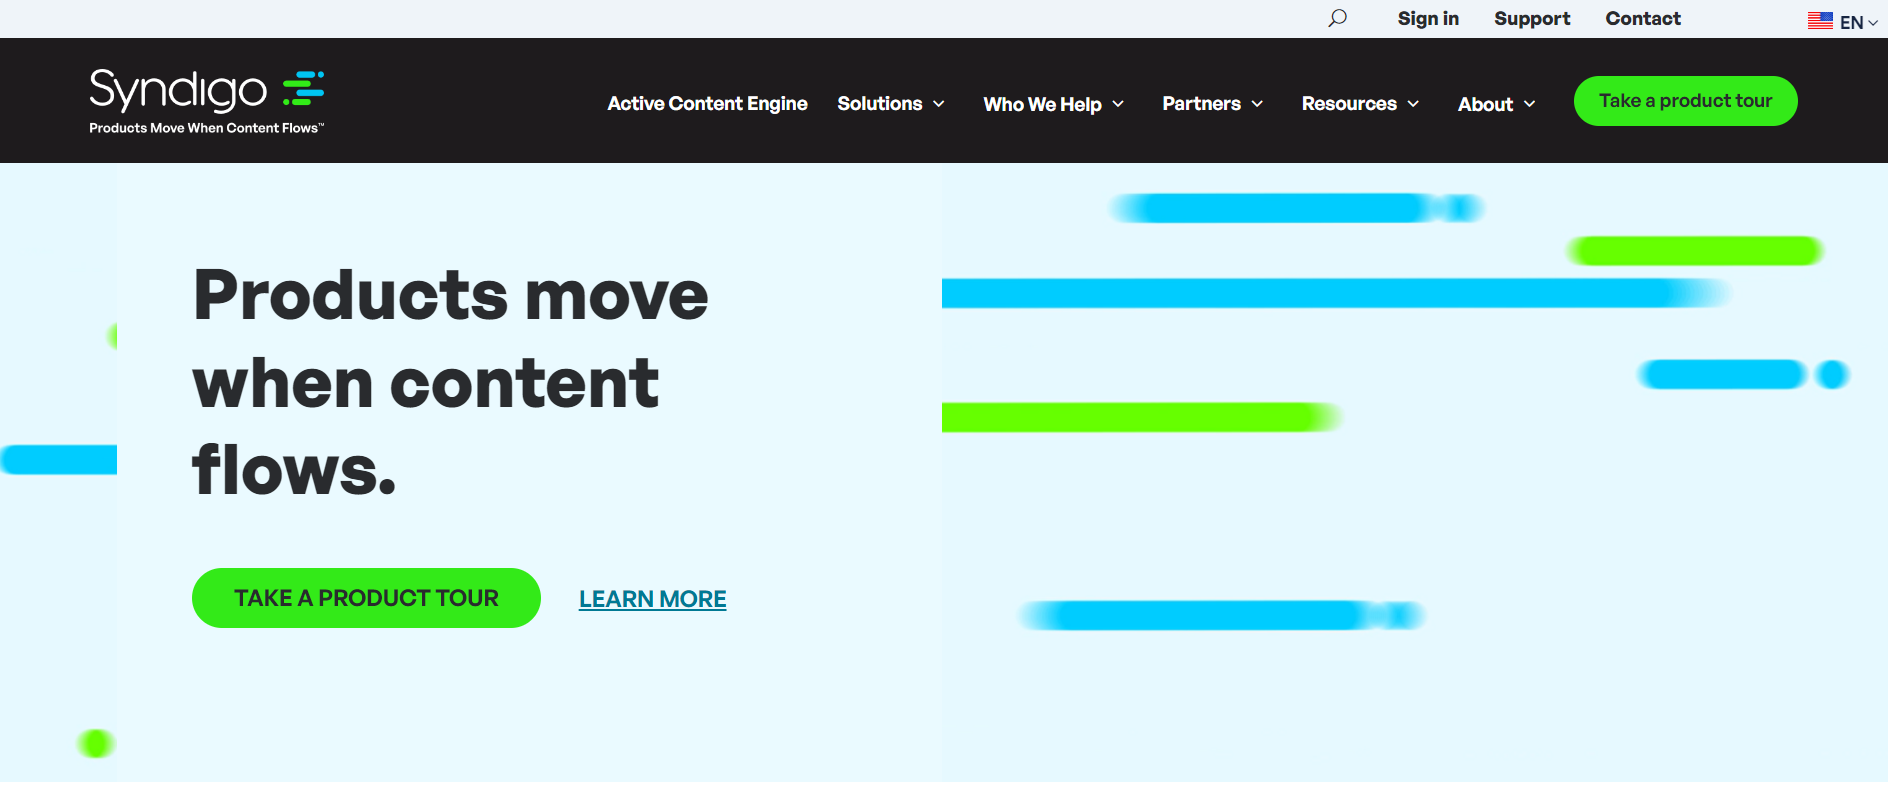Viewport: 1888px width, 810px height.
Task: Go to Active Content Engine page
Action: click(707, 104)
